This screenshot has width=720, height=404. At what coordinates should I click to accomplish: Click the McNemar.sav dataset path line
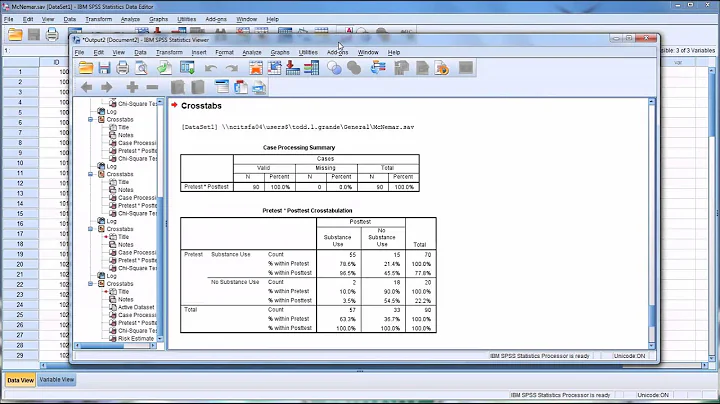tap(298, 127)
